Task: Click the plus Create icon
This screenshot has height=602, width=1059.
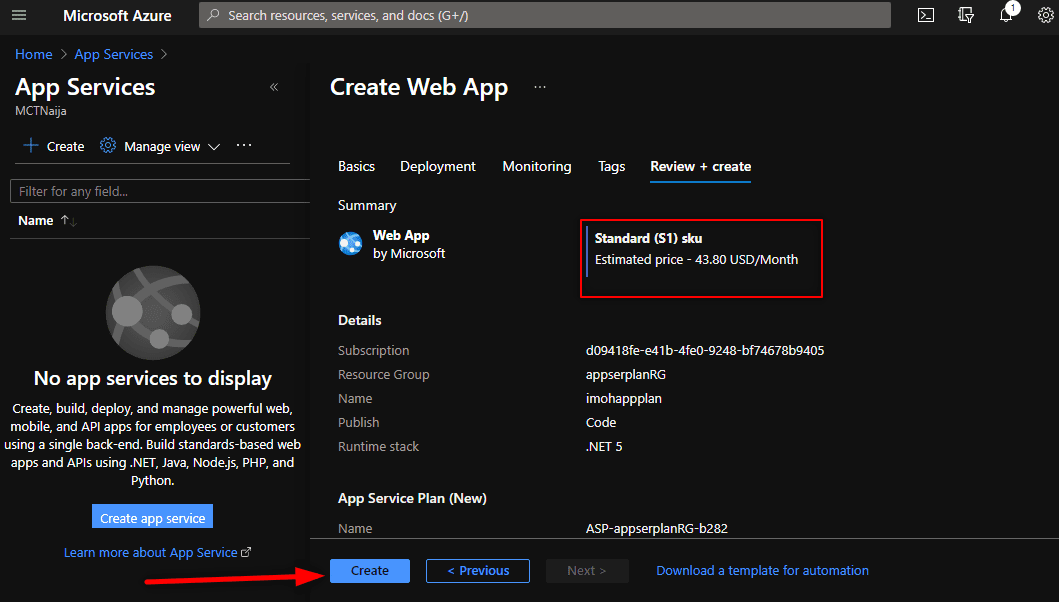Action: pyautogui.click(x=30, y=145)
